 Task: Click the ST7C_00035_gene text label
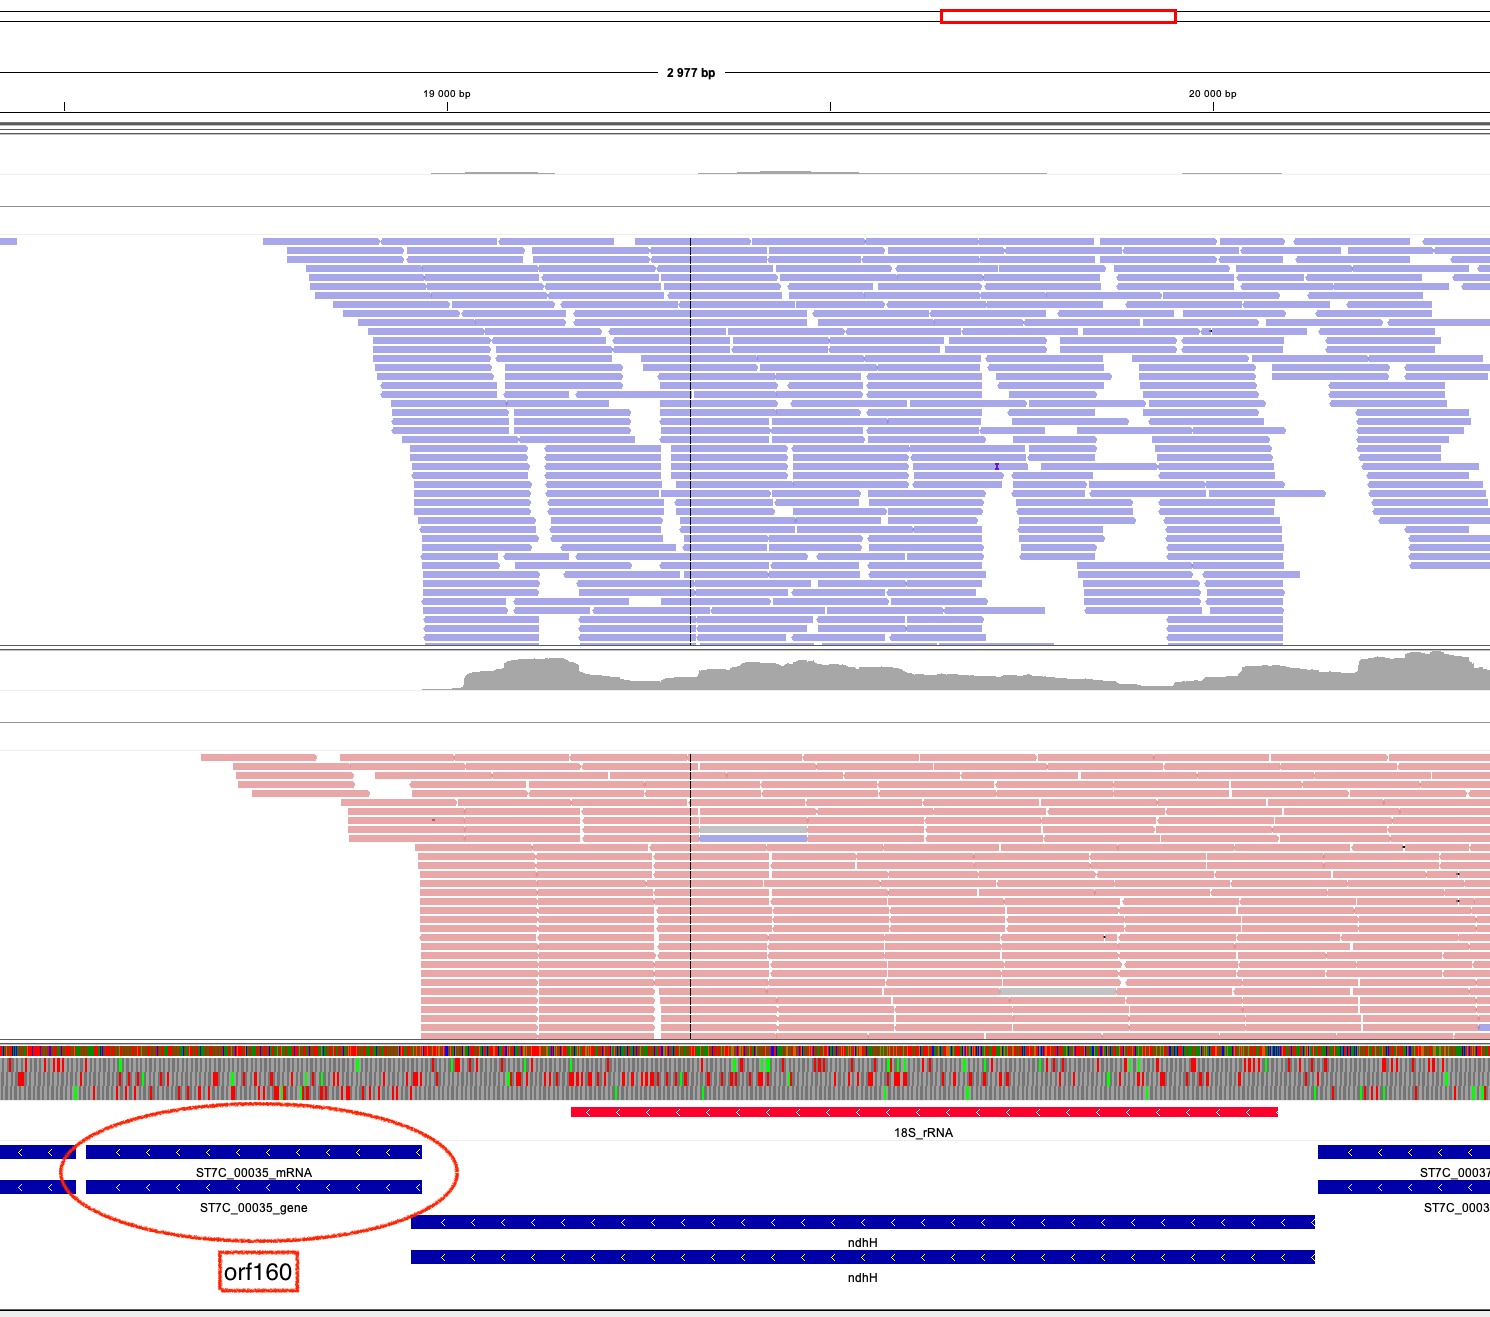pos(254,1208)
